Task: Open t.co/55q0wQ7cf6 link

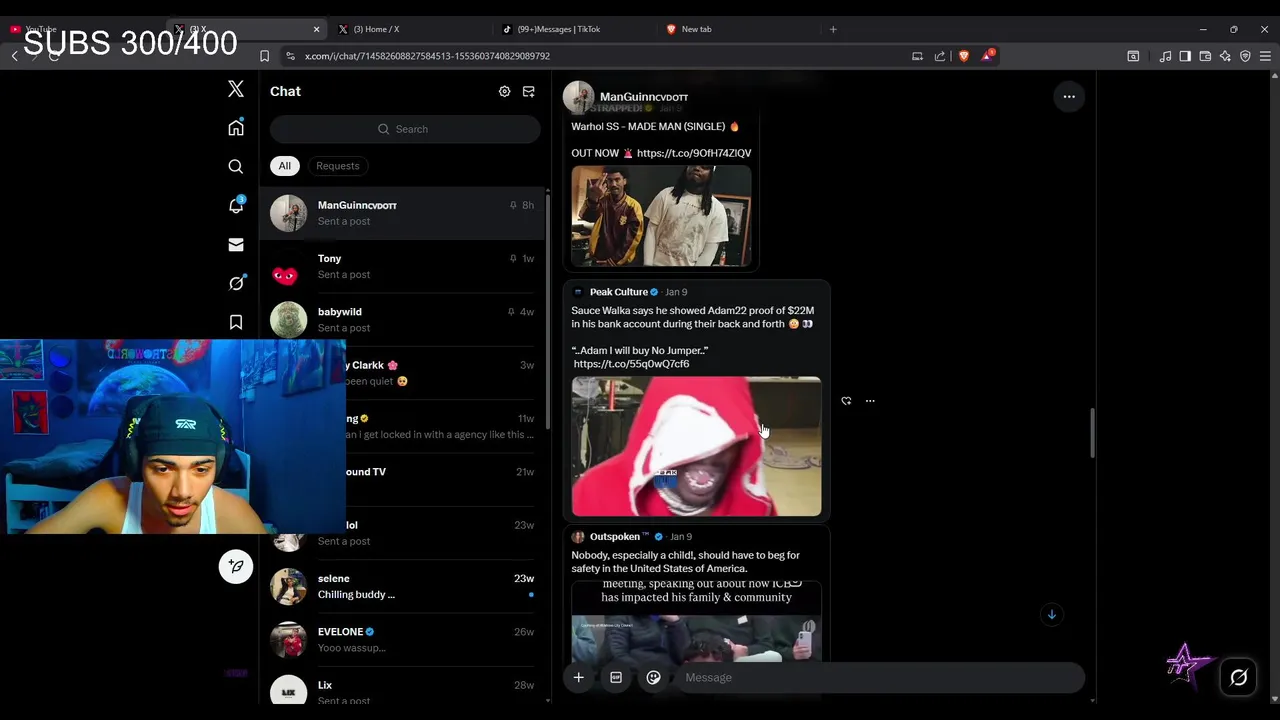Action: point(631,364)
